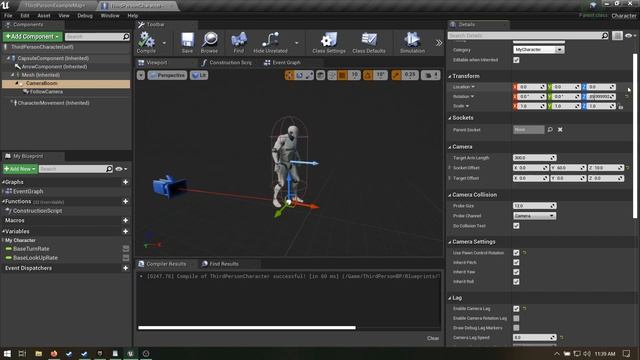This screenshot has width=640, height=360.
Task: Click reset arrow next to Enable Camera Lag
Action: pos(524,309)
